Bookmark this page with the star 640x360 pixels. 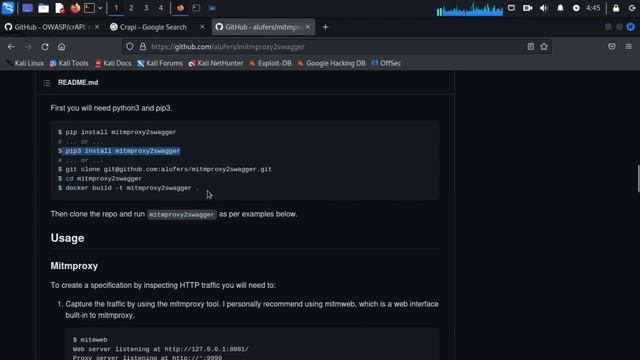(544, 47)
